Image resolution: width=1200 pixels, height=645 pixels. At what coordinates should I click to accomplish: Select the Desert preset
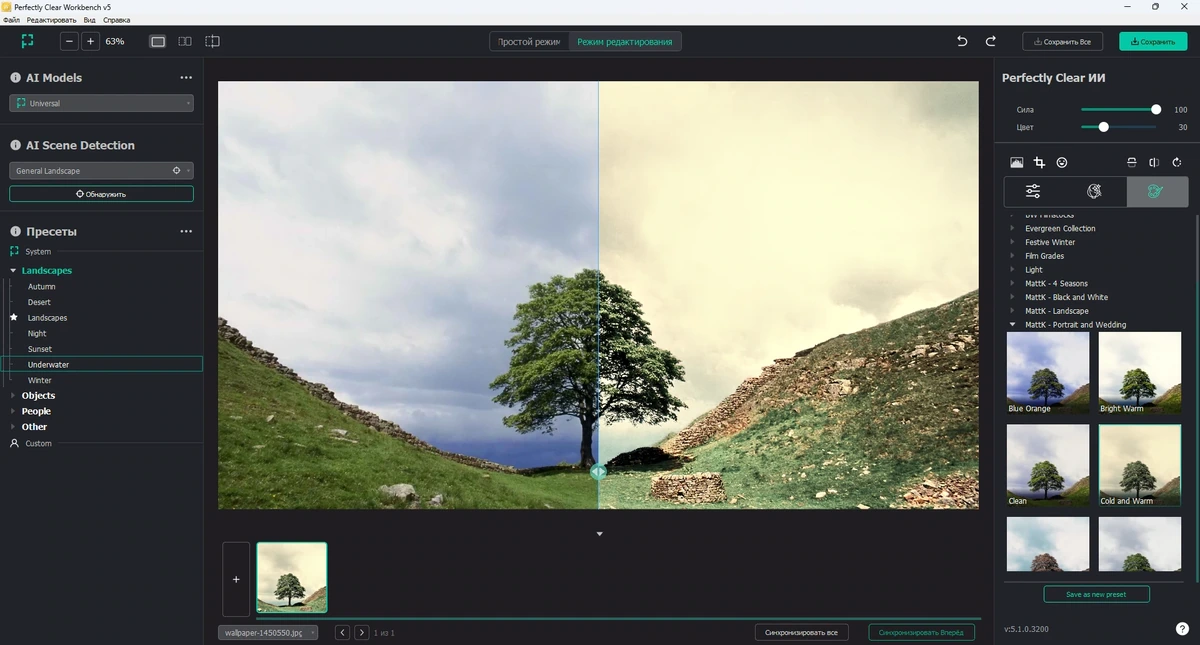pos(39,302)
